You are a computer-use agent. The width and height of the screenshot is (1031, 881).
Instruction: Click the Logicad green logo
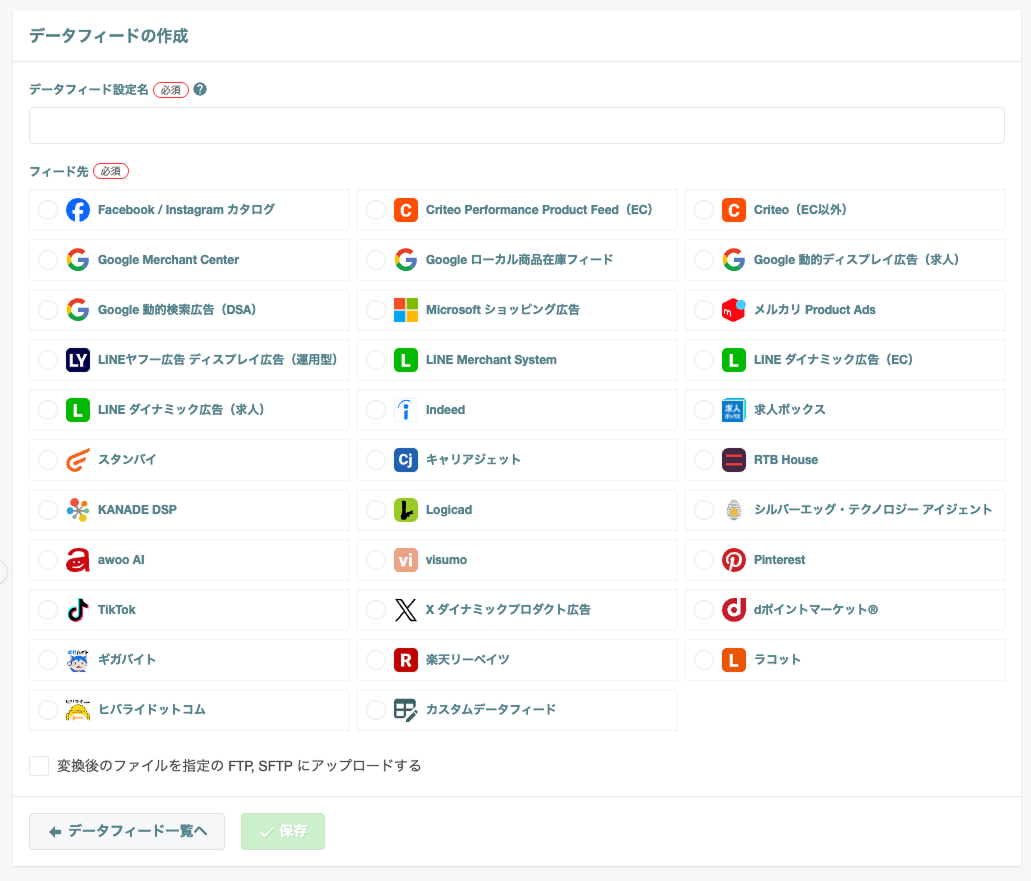click(406, 510)
